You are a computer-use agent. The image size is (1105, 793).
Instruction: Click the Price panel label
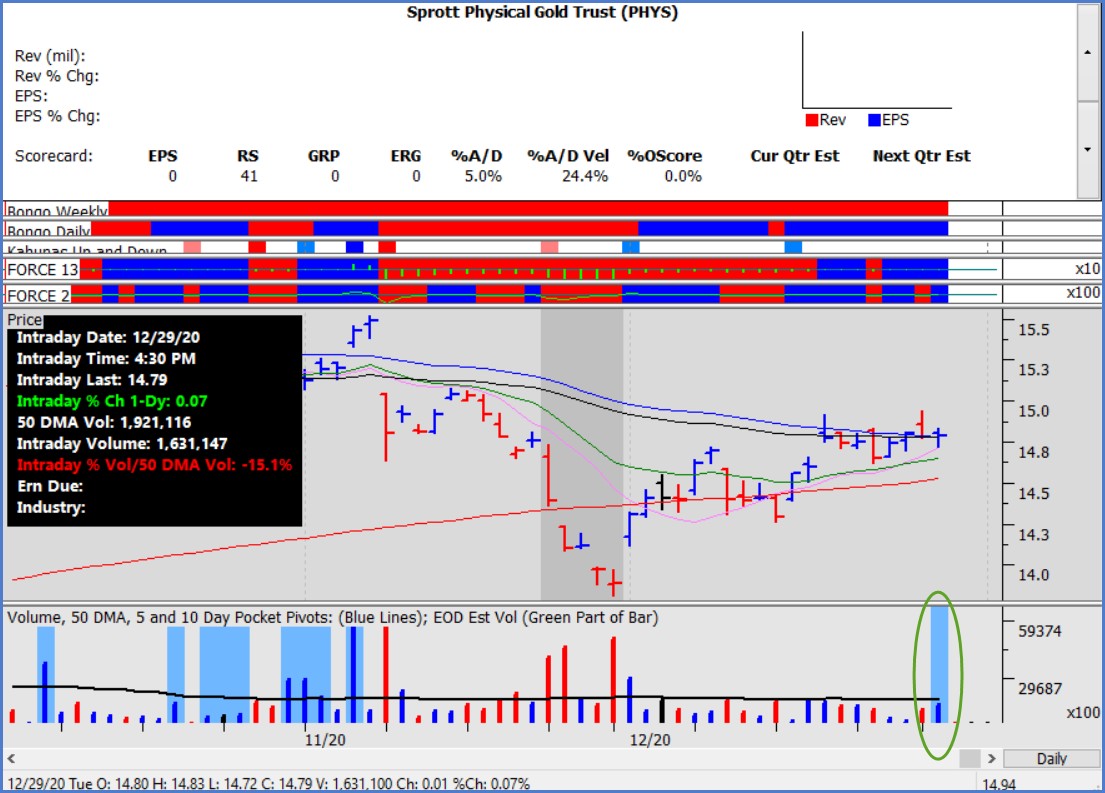26,320
